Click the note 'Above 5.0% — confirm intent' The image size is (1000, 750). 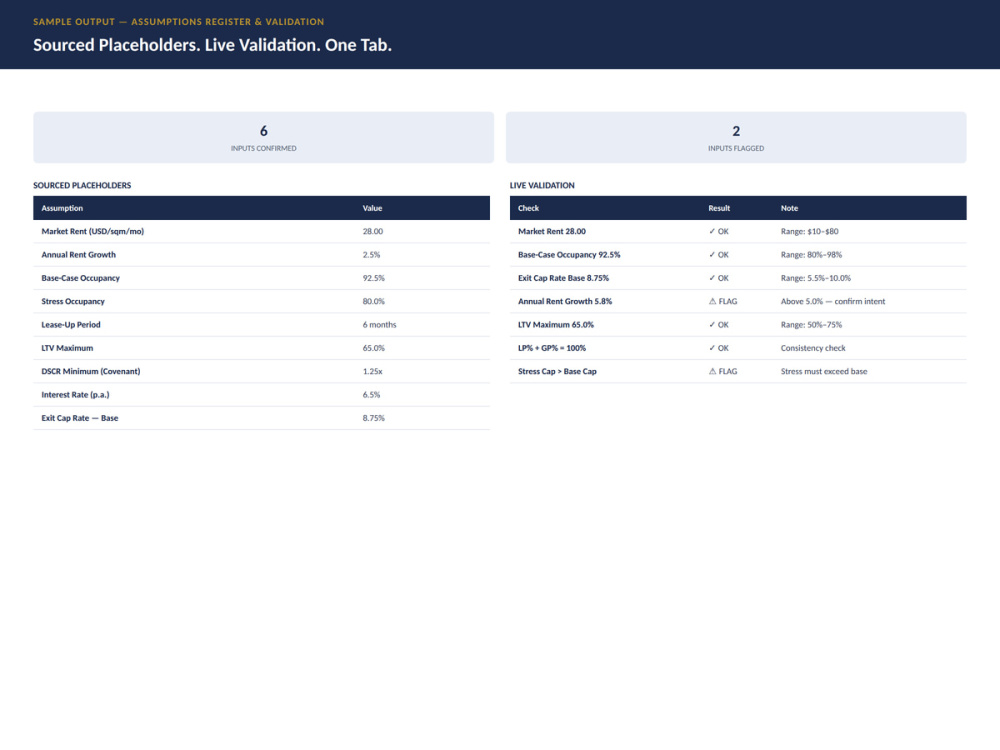click(833, 302)
